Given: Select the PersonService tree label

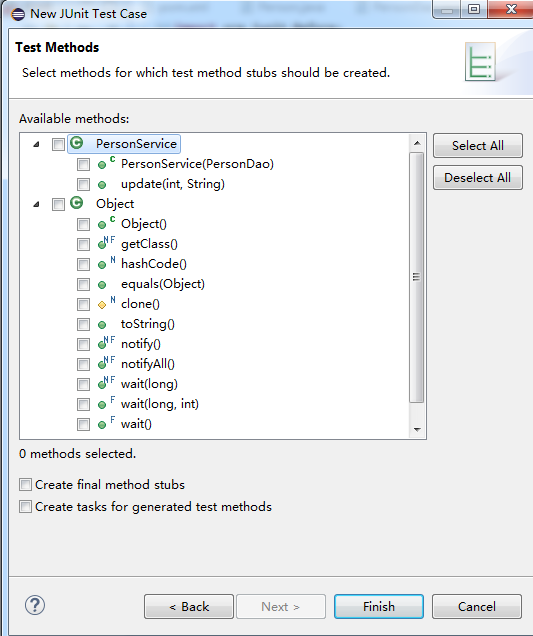Looking at the screenshot, I should tap(136, 144).
